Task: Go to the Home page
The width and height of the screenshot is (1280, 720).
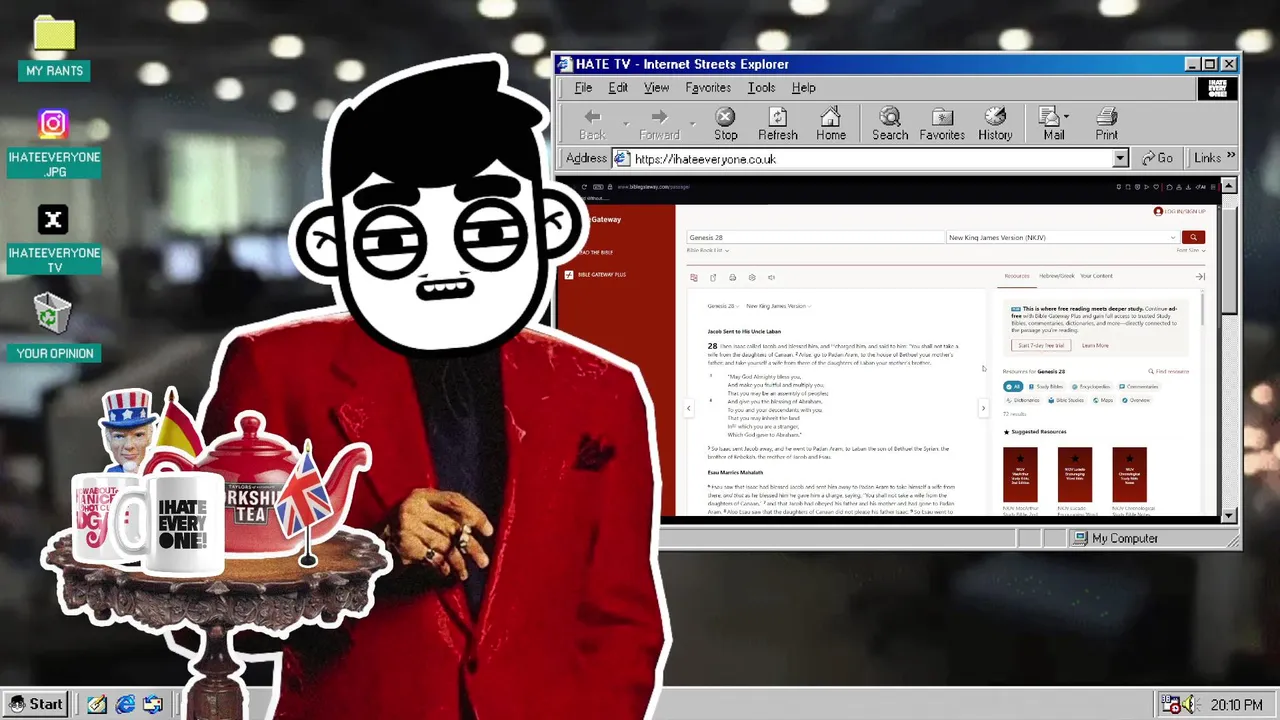Action: [x=830, y=124]
